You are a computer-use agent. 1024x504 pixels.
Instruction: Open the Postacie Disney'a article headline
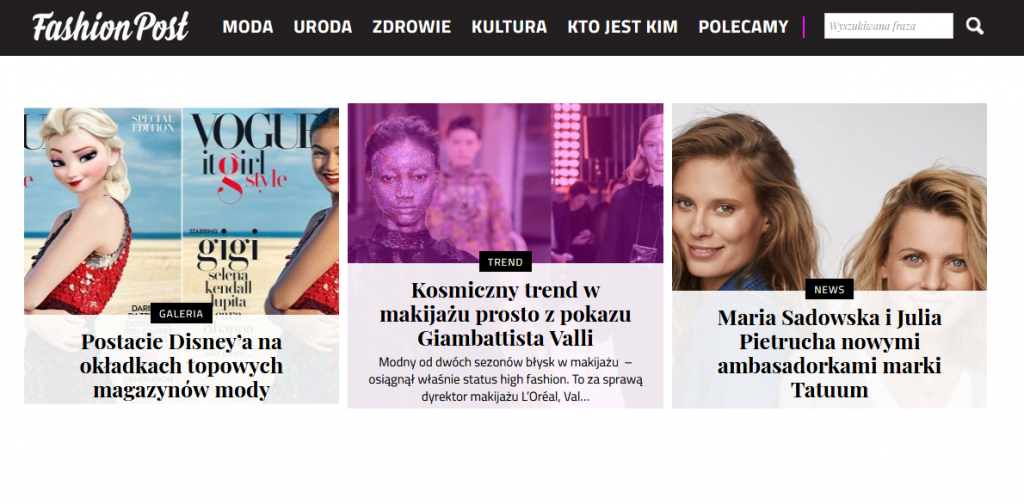pyautogui.click(x=181, y=366)
